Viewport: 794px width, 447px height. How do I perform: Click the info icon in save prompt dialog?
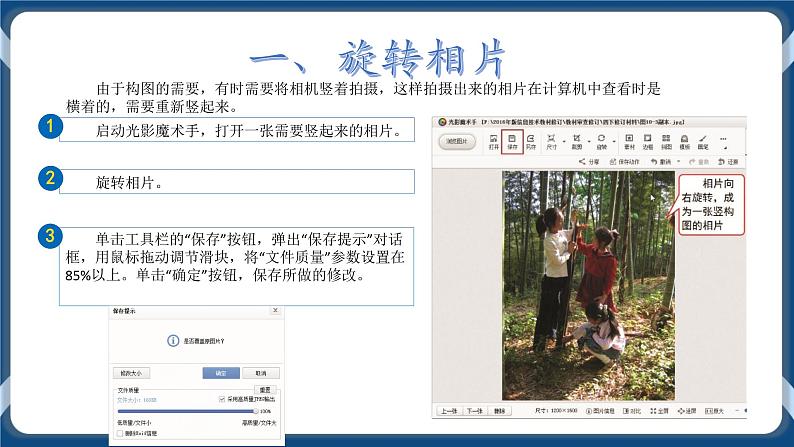click(x=173, y=341)
